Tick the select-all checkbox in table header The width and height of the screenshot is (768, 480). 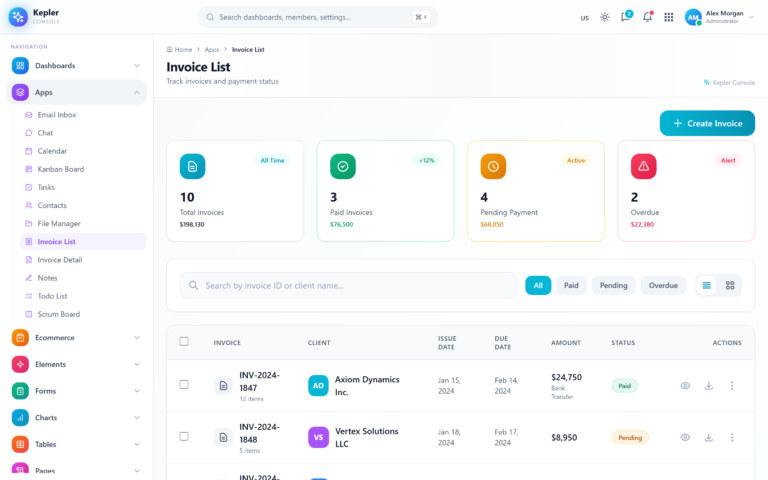pyautogui.click(x=184, y=341)
